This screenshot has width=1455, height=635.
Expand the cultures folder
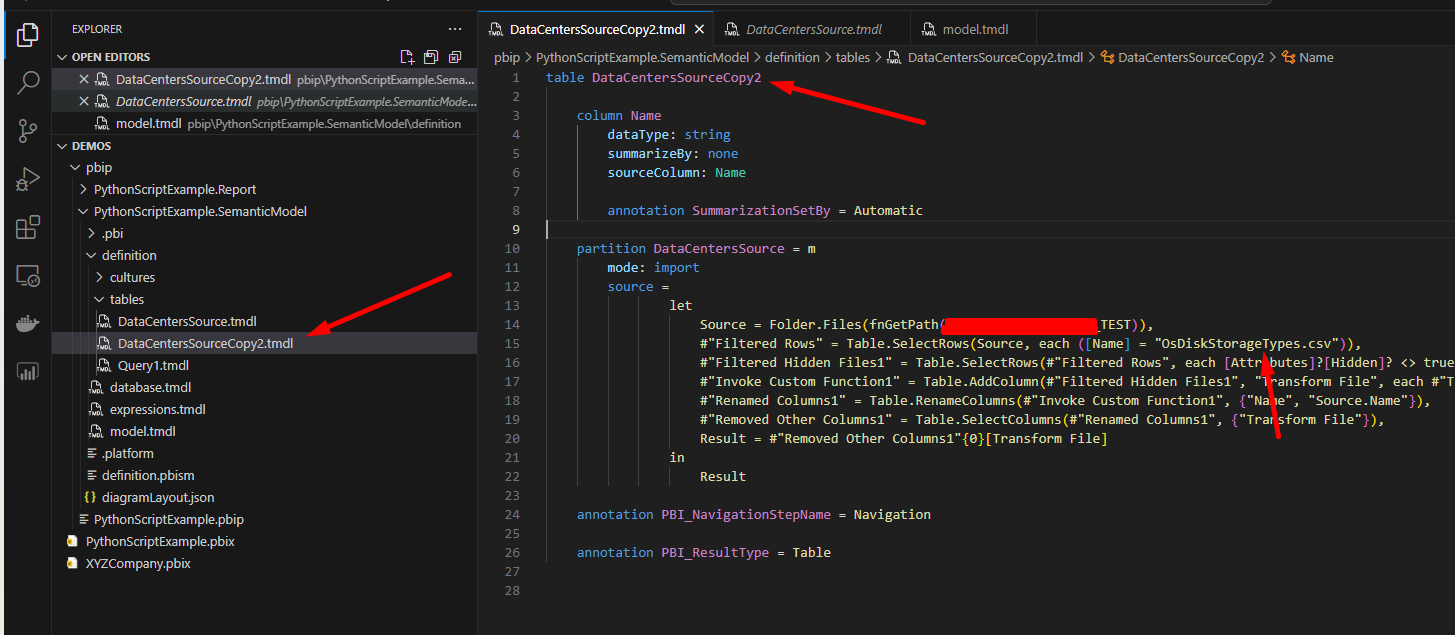click(100, 278)
